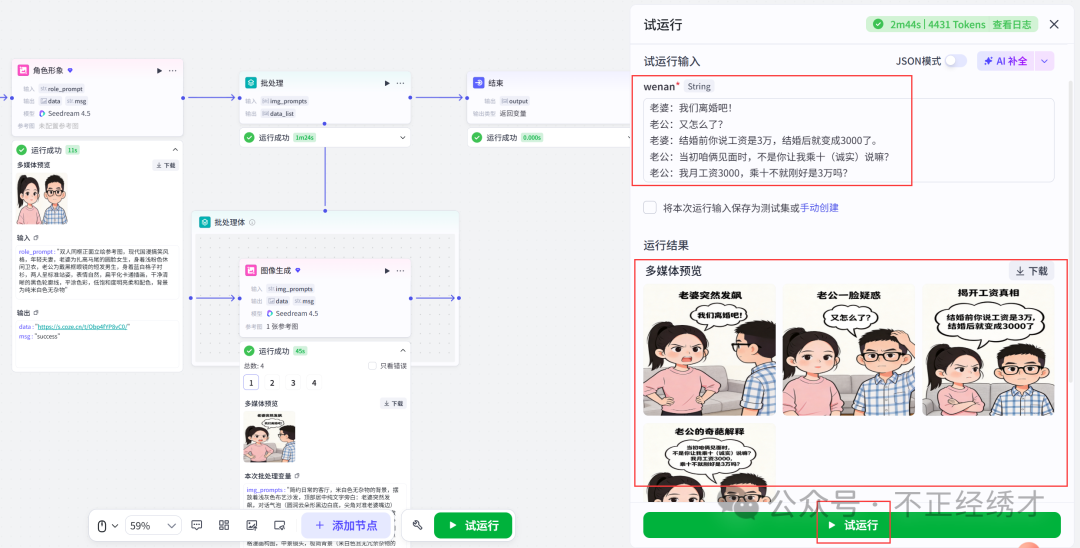The width and height of the screenshot is (1080, 548).
Task: Click the 手动创建 link
Action: pos(819,207)
